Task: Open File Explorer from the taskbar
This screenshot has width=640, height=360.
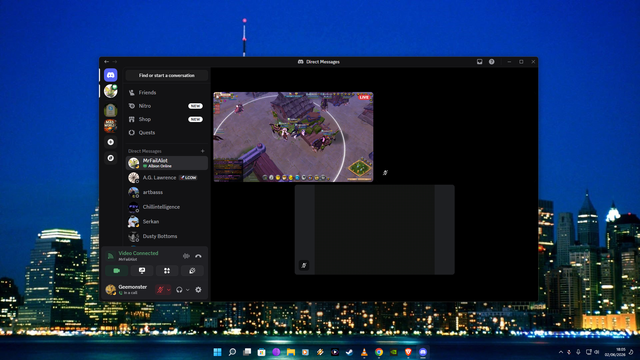Action: click(291, 352)
